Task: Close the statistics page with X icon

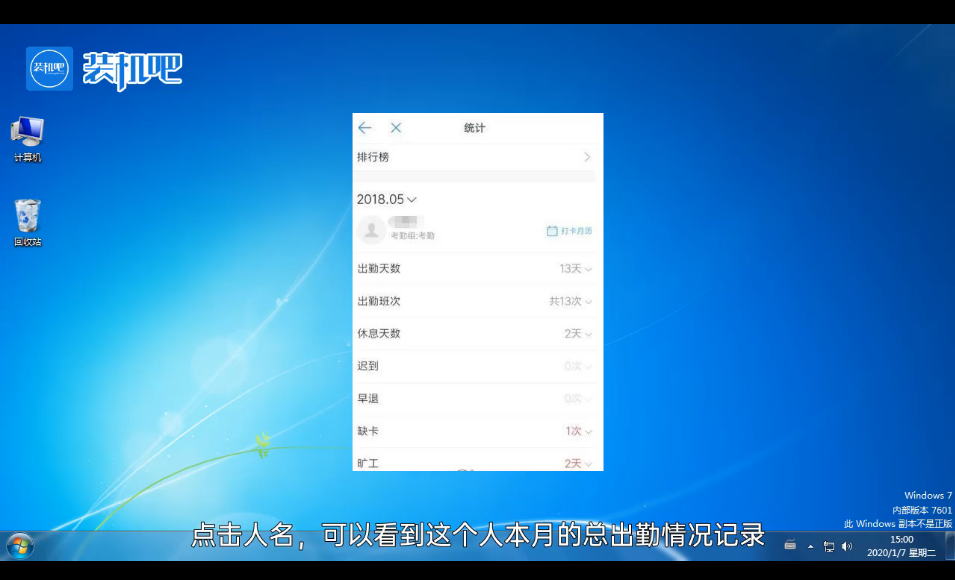Action: (396, 128)
